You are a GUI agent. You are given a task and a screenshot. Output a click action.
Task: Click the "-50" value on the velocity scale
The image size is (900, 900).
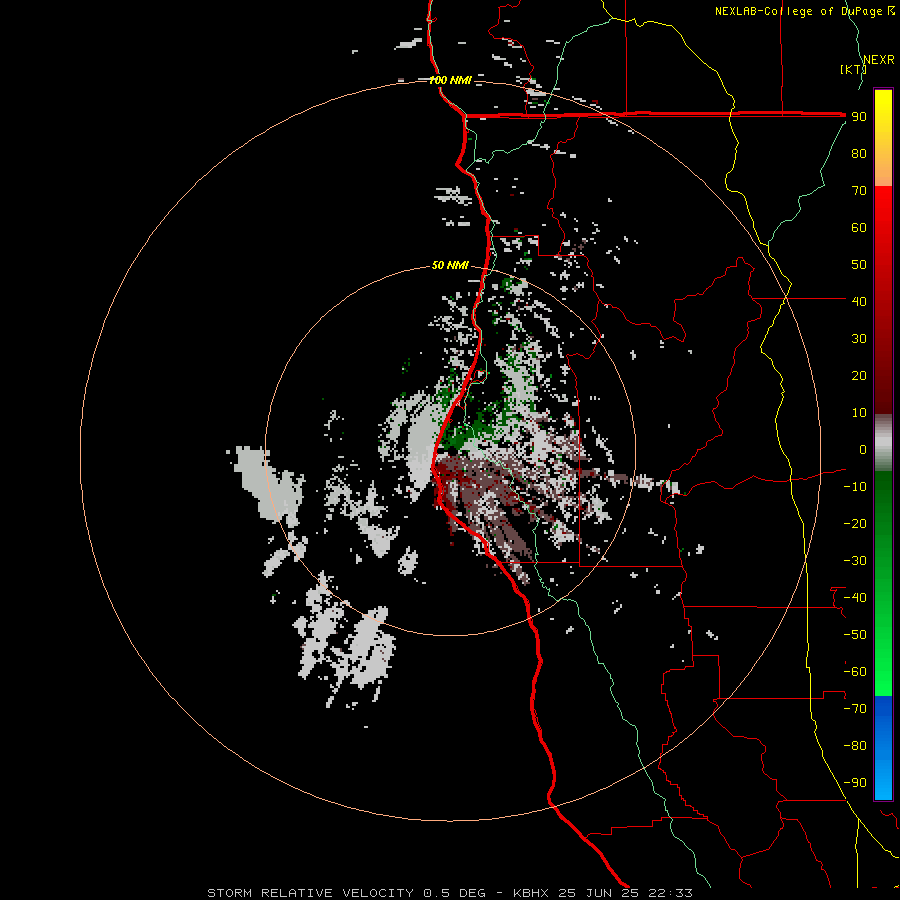click(x=855, y=635)
